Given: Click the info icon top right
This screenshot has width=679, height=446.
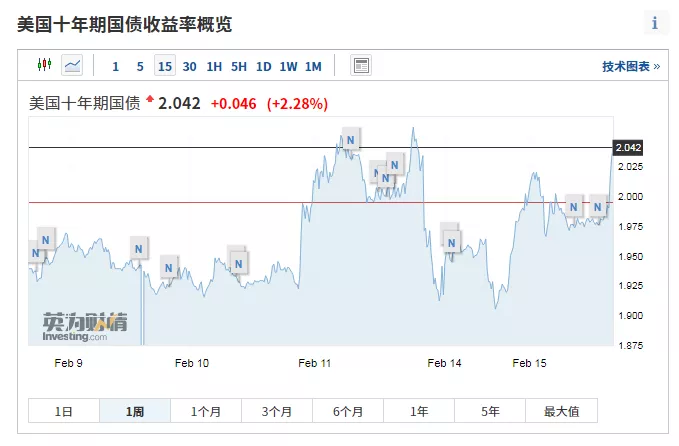Looking at the screenshot, I should pyautogui.click(x=655, y=23).
